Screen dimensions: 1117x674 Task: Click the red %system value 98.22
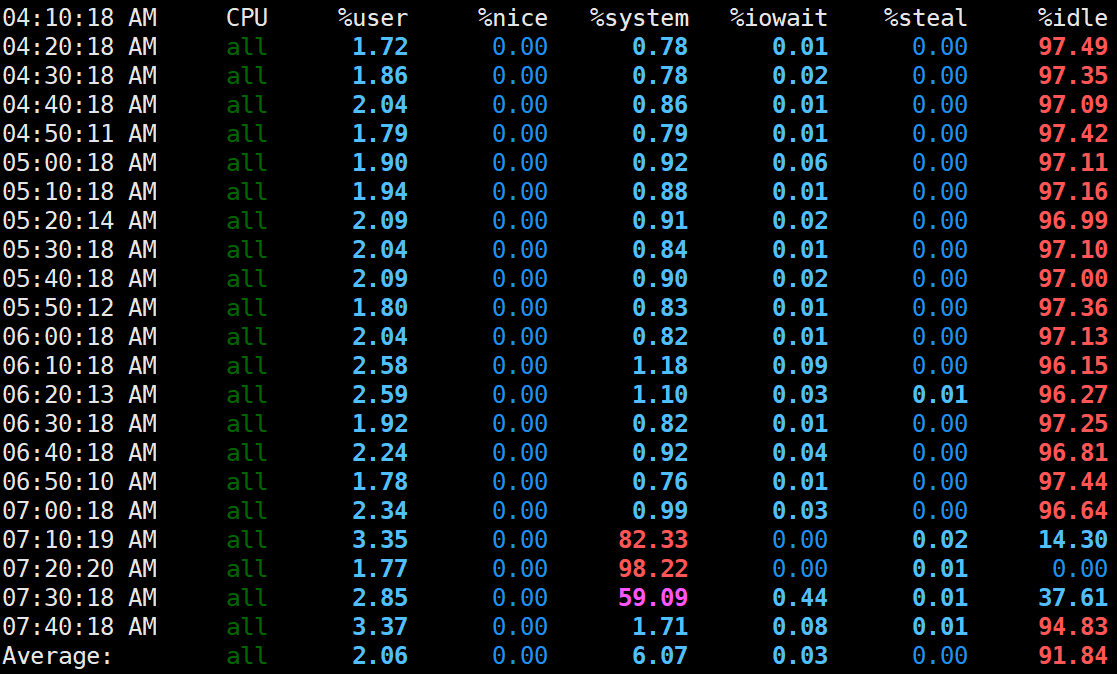tap(653, 569)
